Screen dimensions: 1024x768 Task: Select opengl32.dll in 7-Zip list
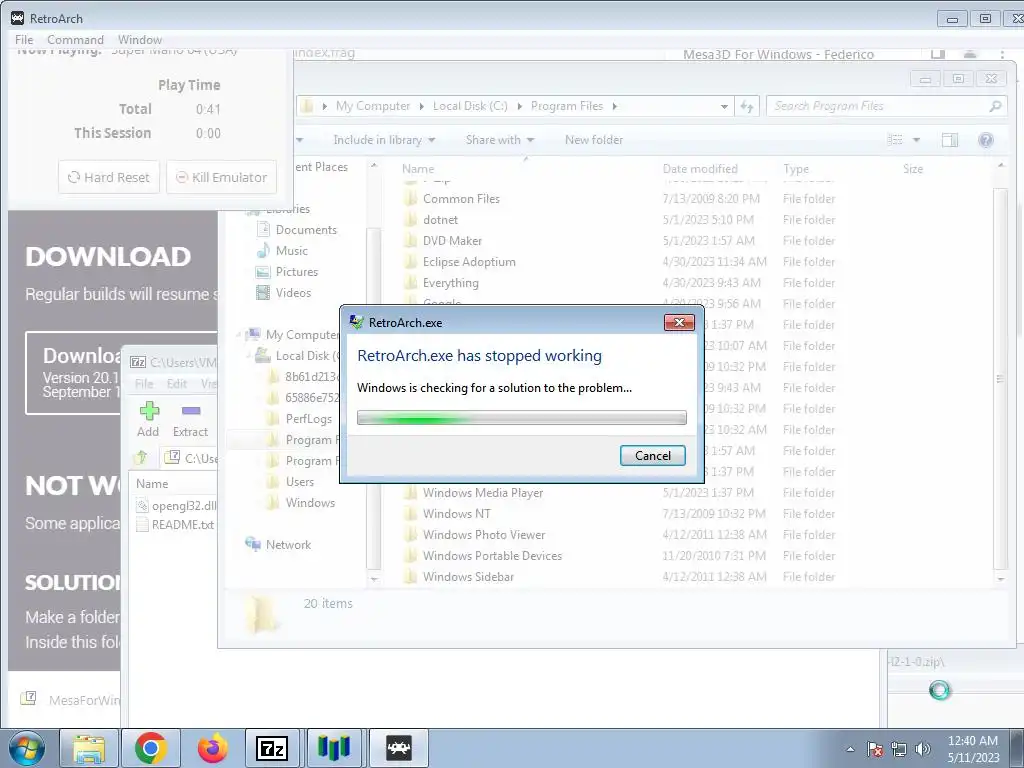click(176, 505)
